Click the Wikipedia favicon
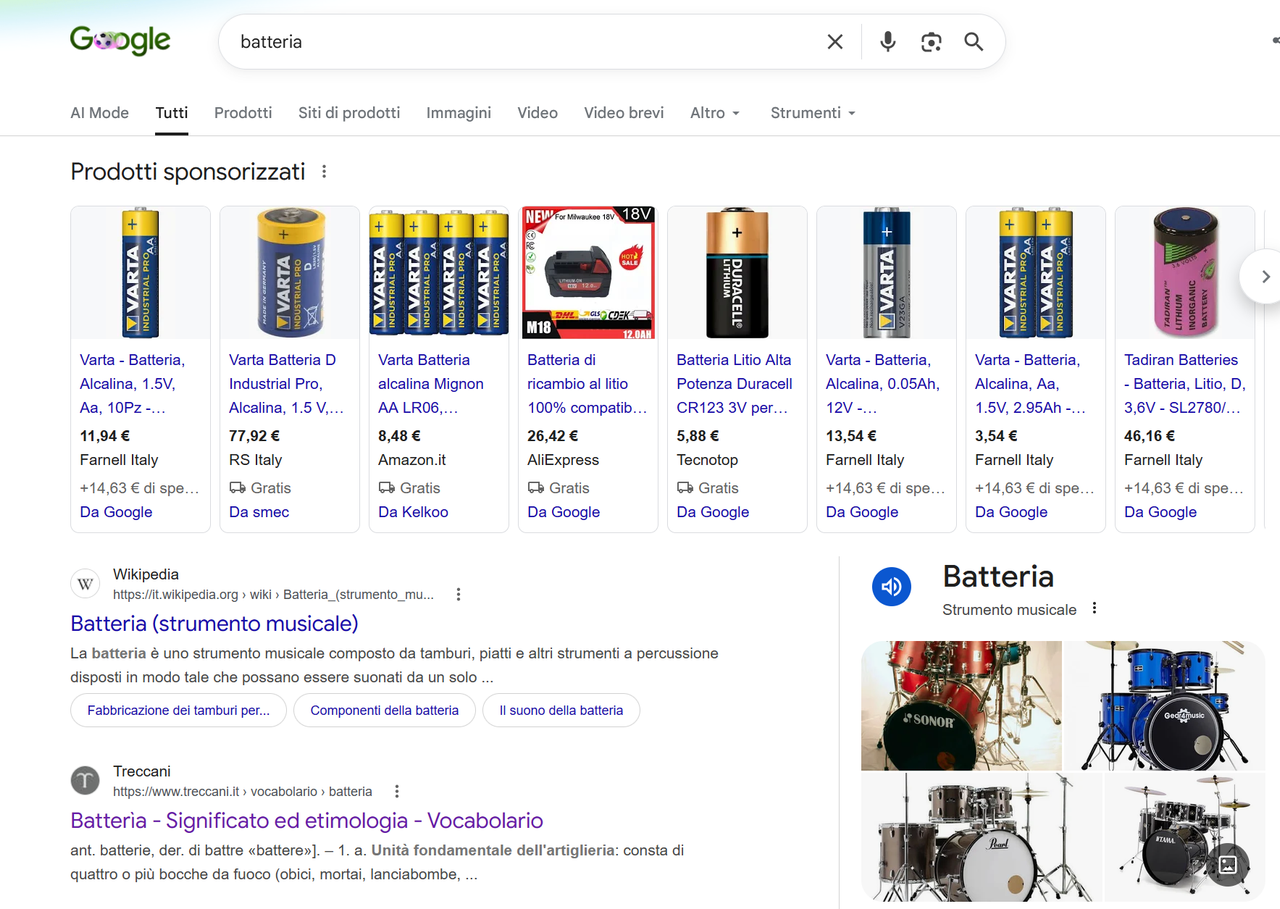1280x909 pixels. click(x=85, y=584)
